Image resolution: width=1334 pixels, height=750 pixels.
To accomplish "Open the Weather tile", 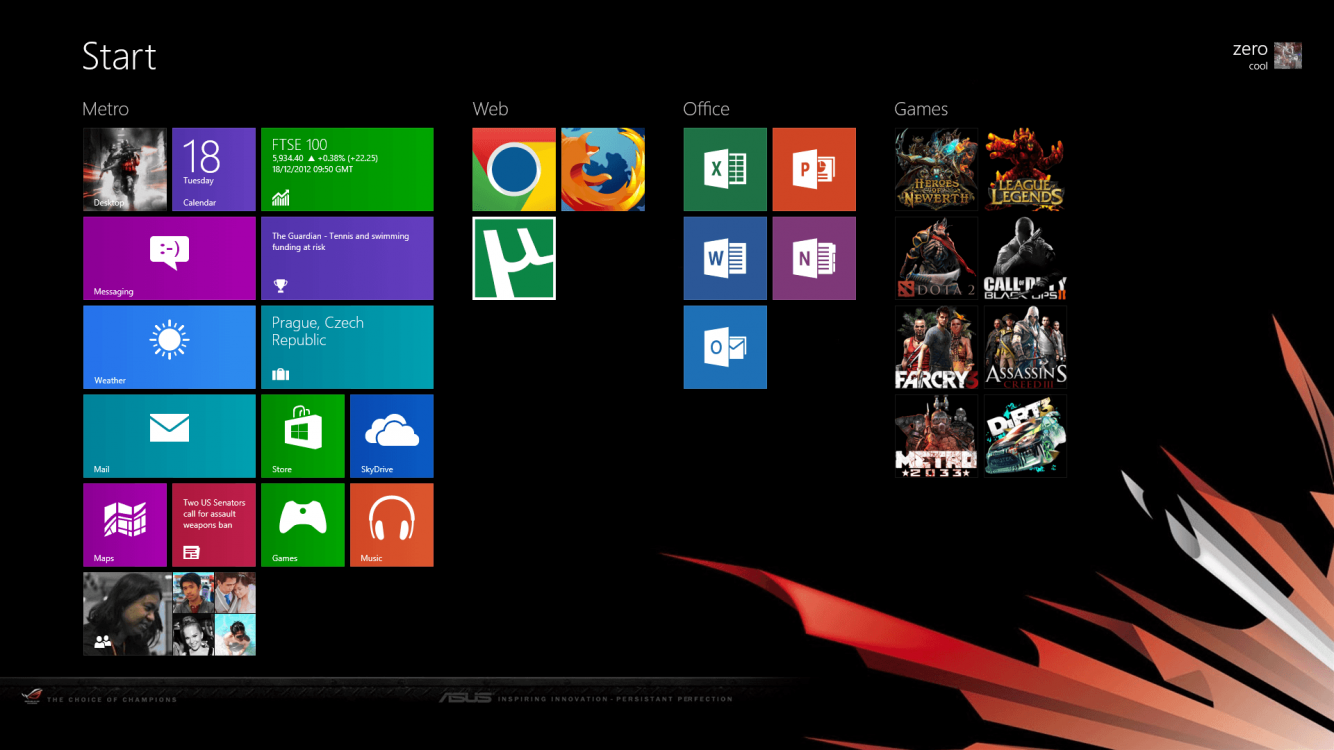I will pyautogui.click(x=169, y=347).
